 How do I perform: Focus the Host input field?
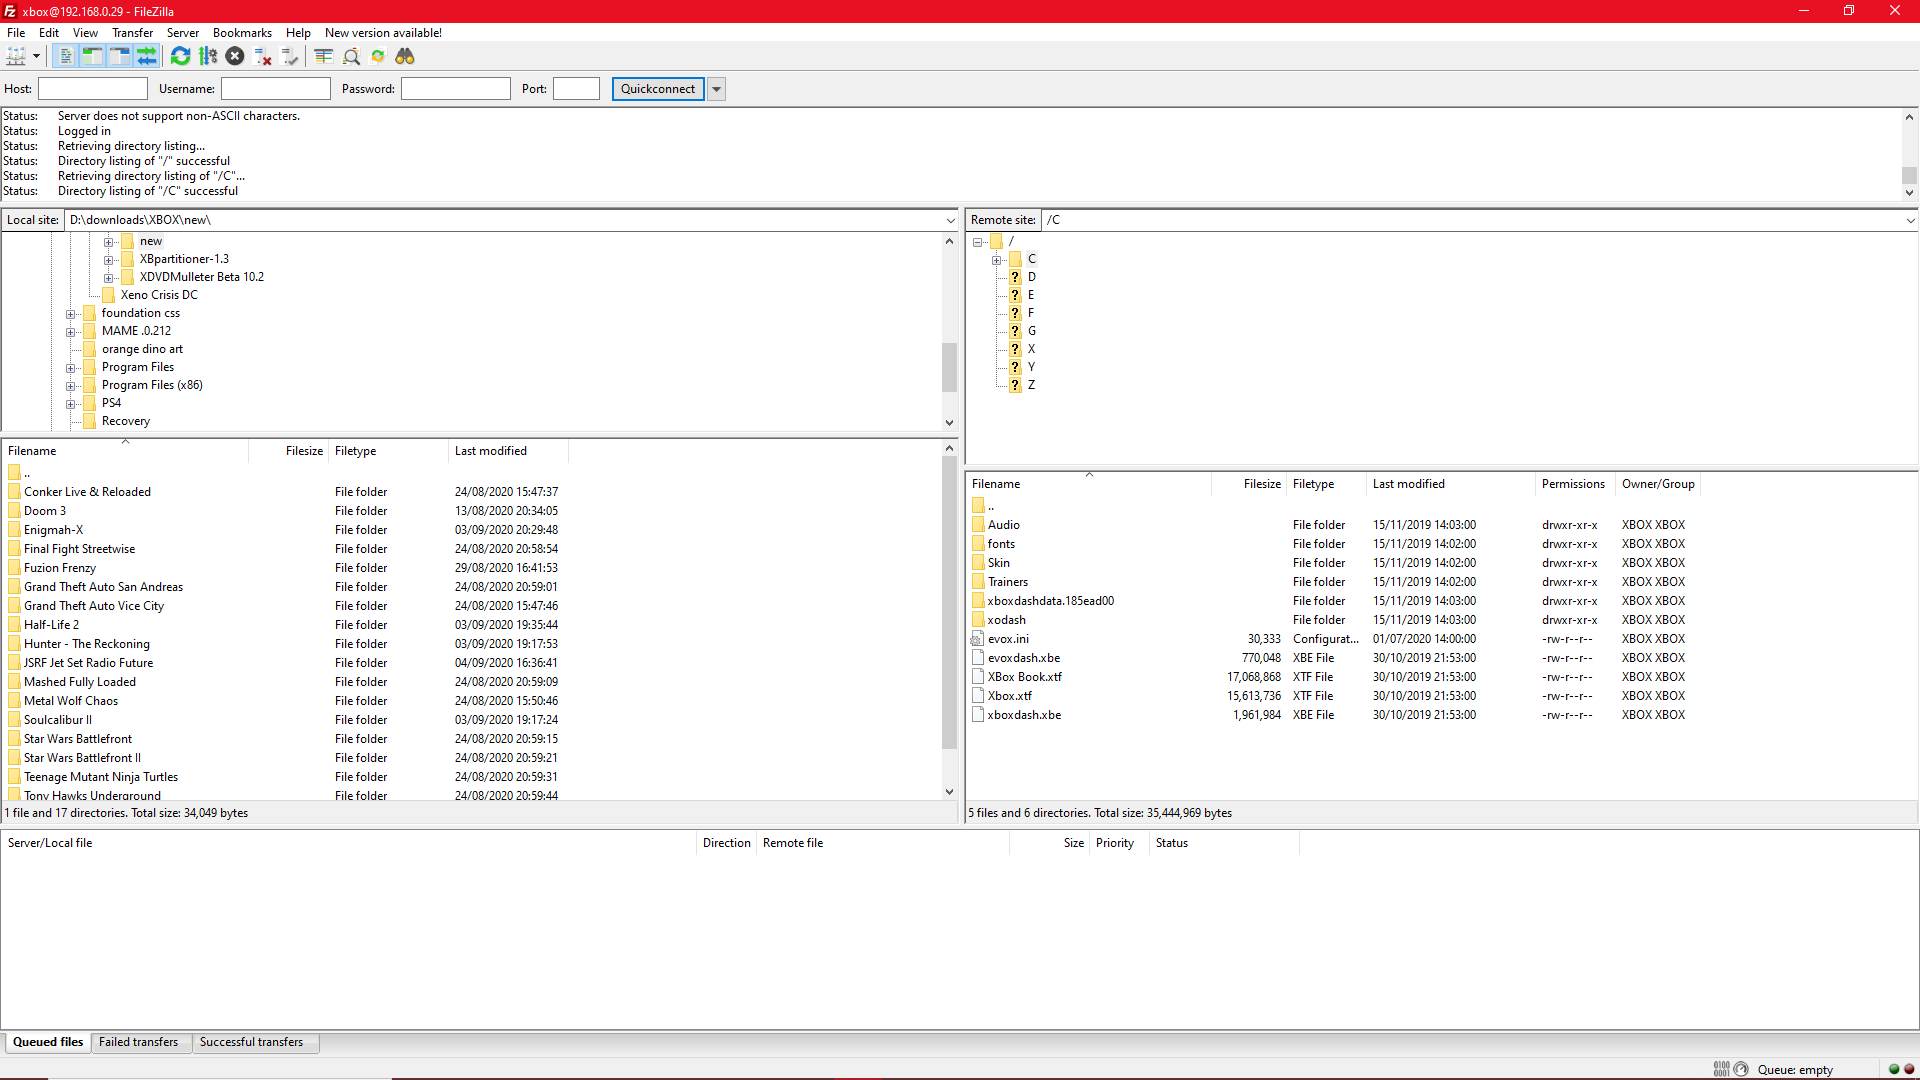pyautogui.click(x=93, y=89)
